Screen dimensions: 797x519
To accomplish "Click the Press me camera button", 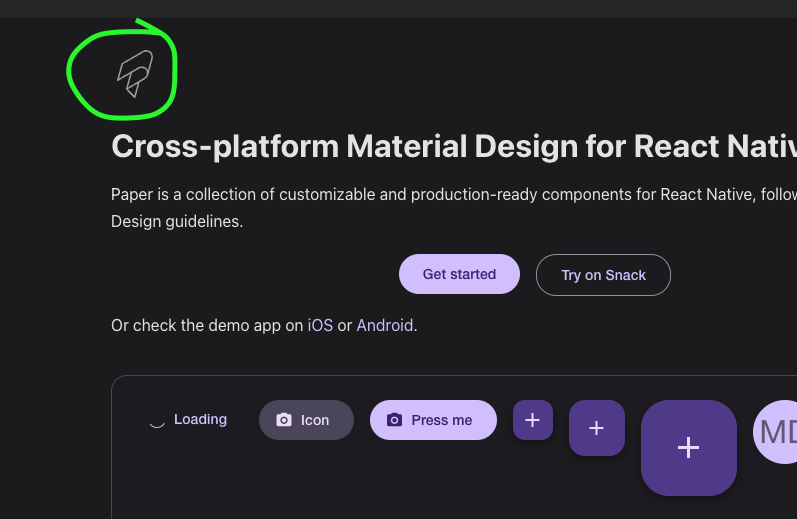I will 434,420.
